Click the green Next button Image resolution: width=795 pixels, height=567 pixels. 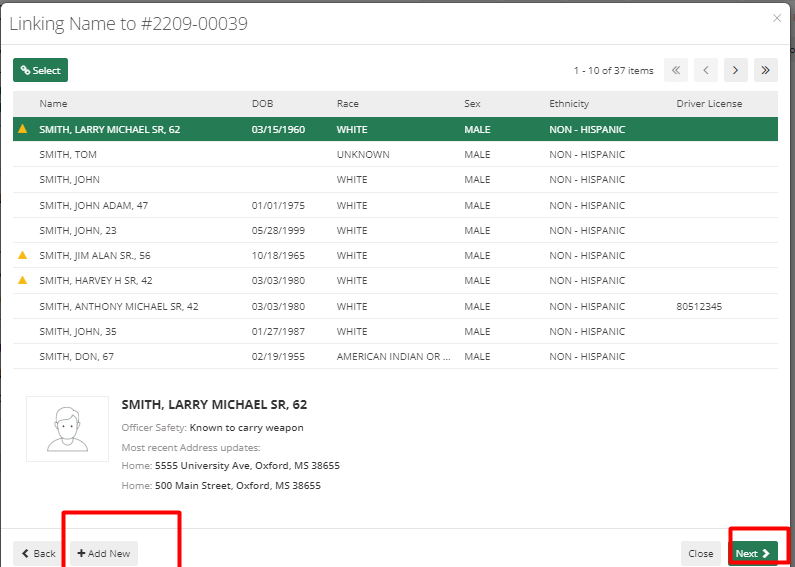(x=753, y=553)
